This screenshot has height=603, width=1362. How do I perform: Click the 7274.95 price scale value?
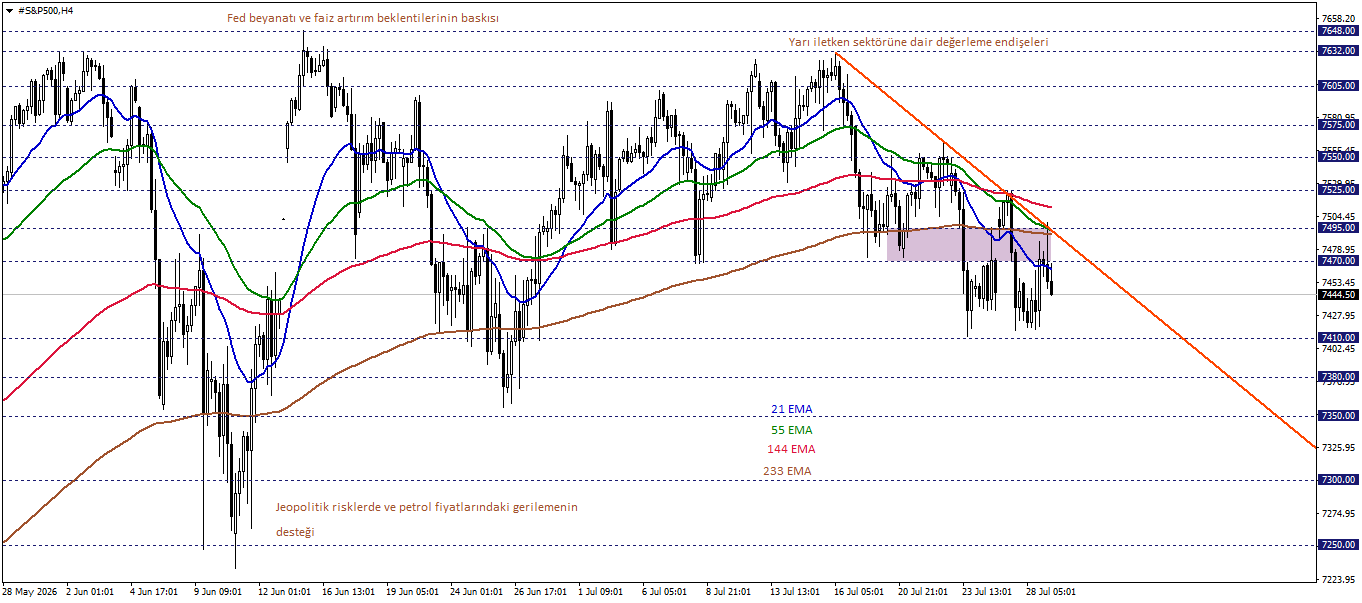(x=1338, y=513)
